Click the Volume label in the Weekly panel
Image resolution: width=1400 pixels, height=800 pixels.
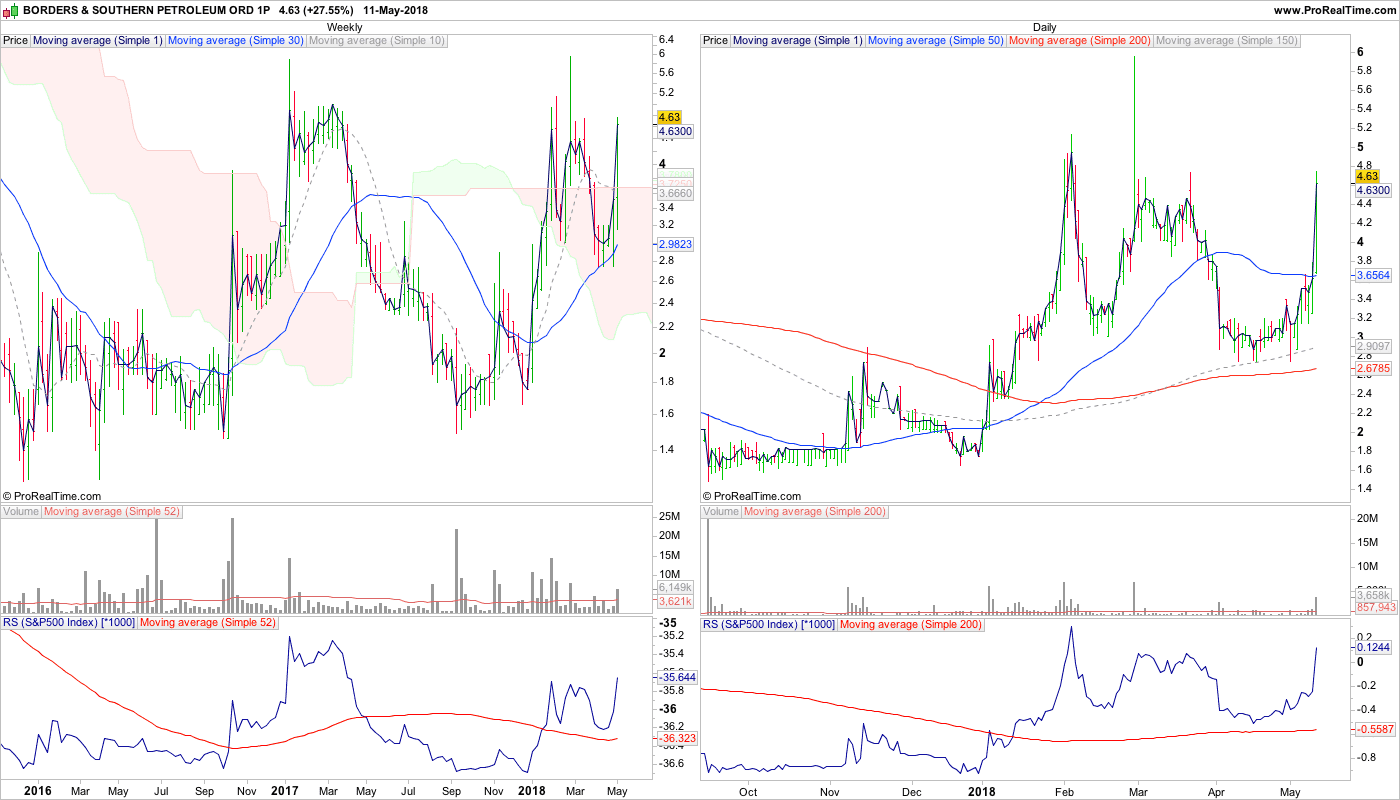21,512
